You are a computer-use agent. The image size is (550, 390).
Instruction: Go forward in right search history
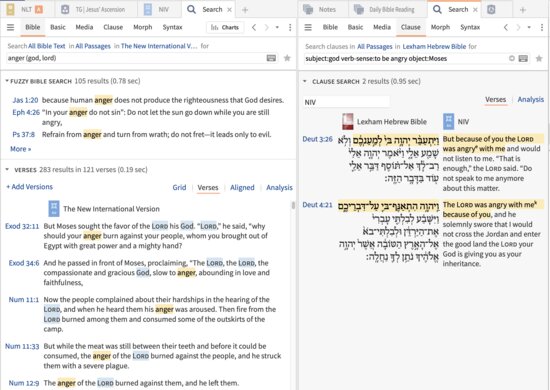tap(518, 27)
